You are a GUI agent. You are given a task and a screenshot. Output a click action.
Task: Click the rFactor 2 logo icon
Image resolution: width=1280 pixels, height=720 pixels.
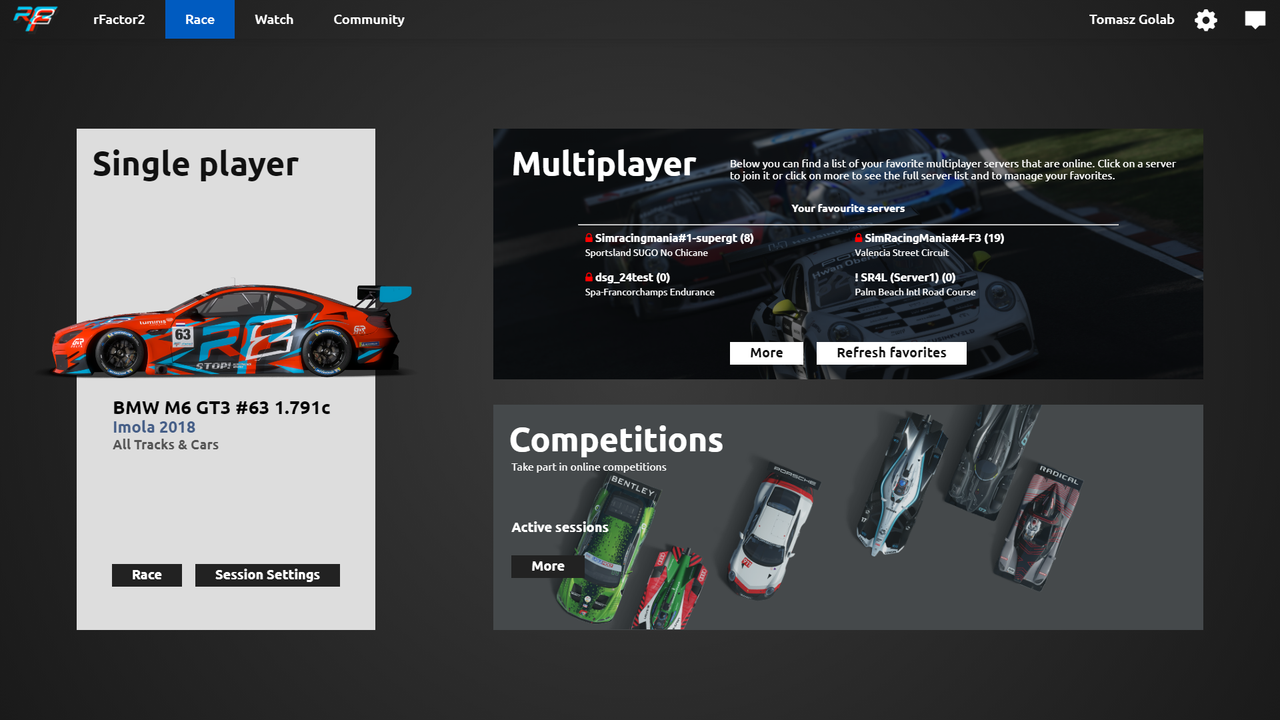click(35, 19)
